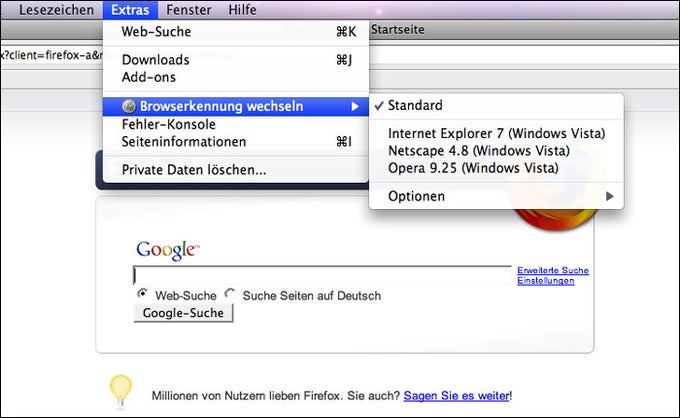Open the Hilfe menu
Screen dimensions: 680x418
point(242,10)
